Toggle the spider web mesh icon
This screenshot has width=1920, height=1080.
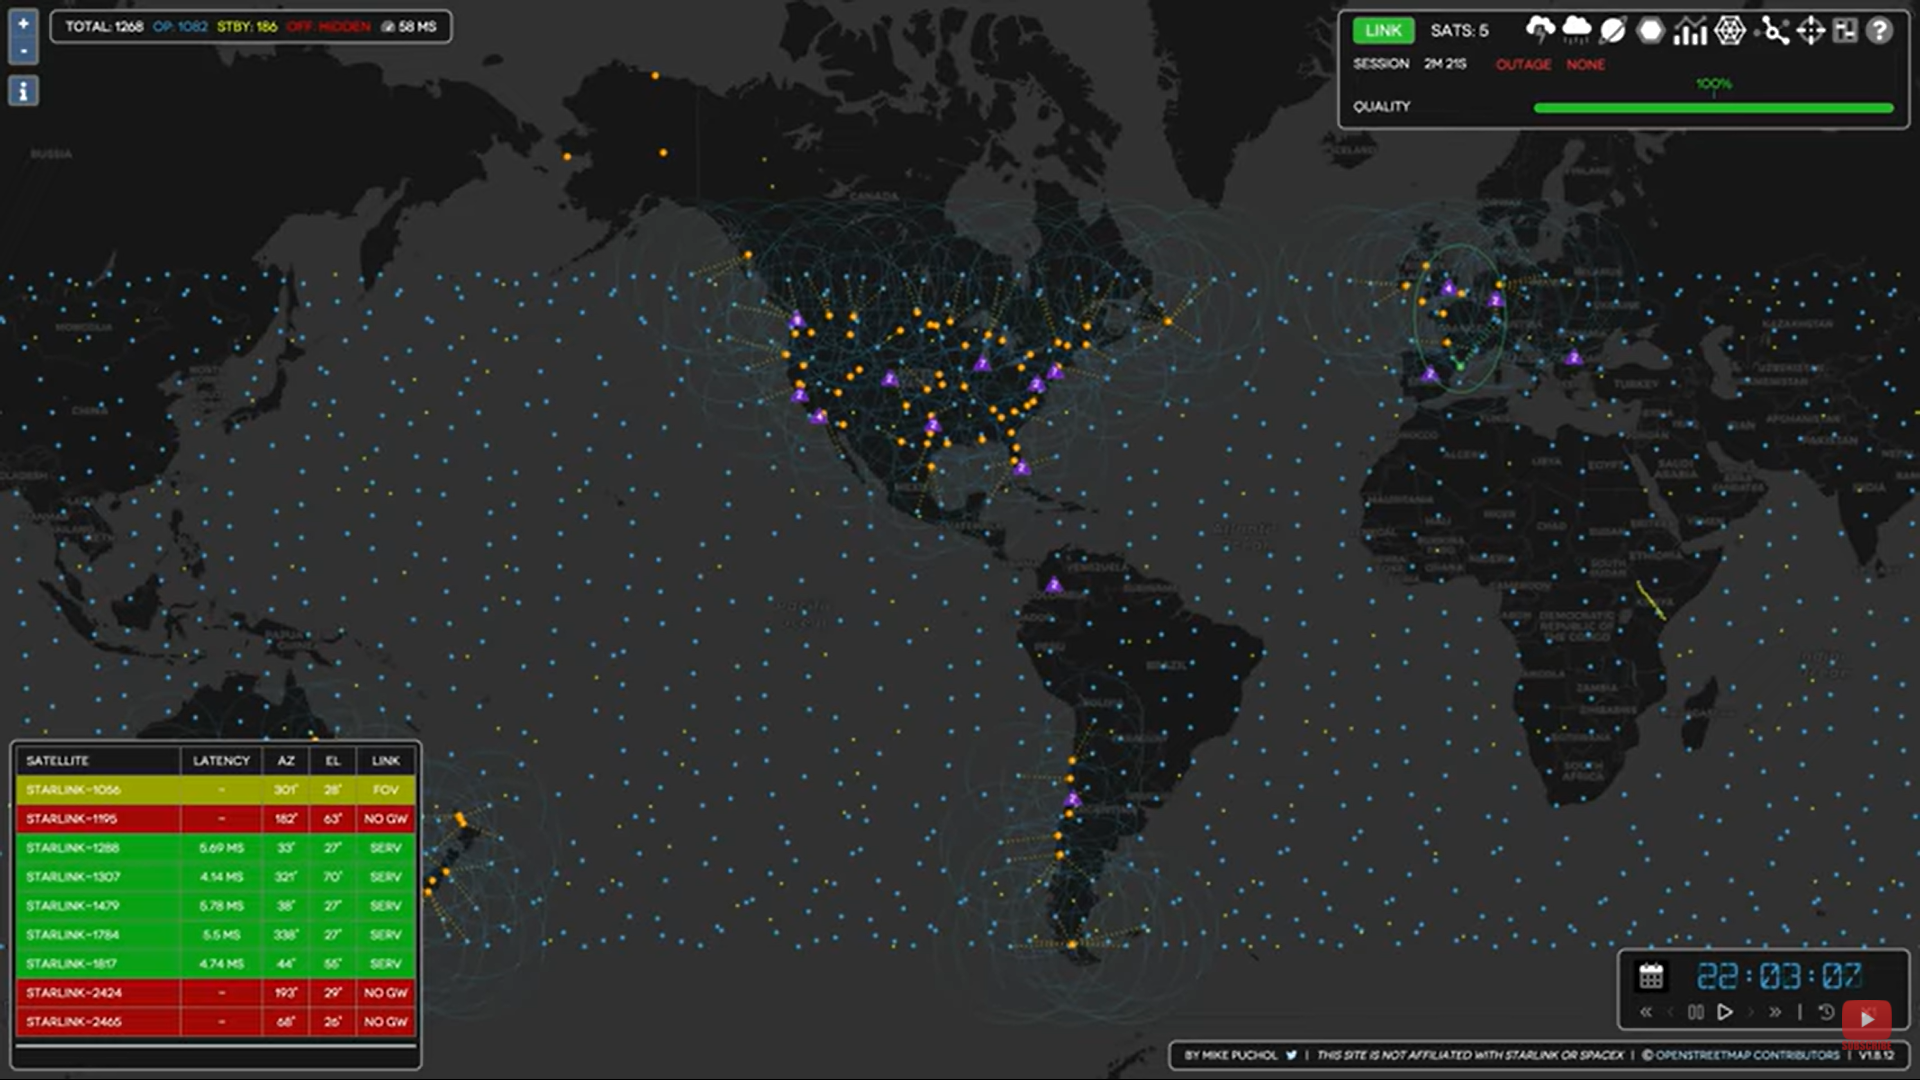[x=1730, y=30]
